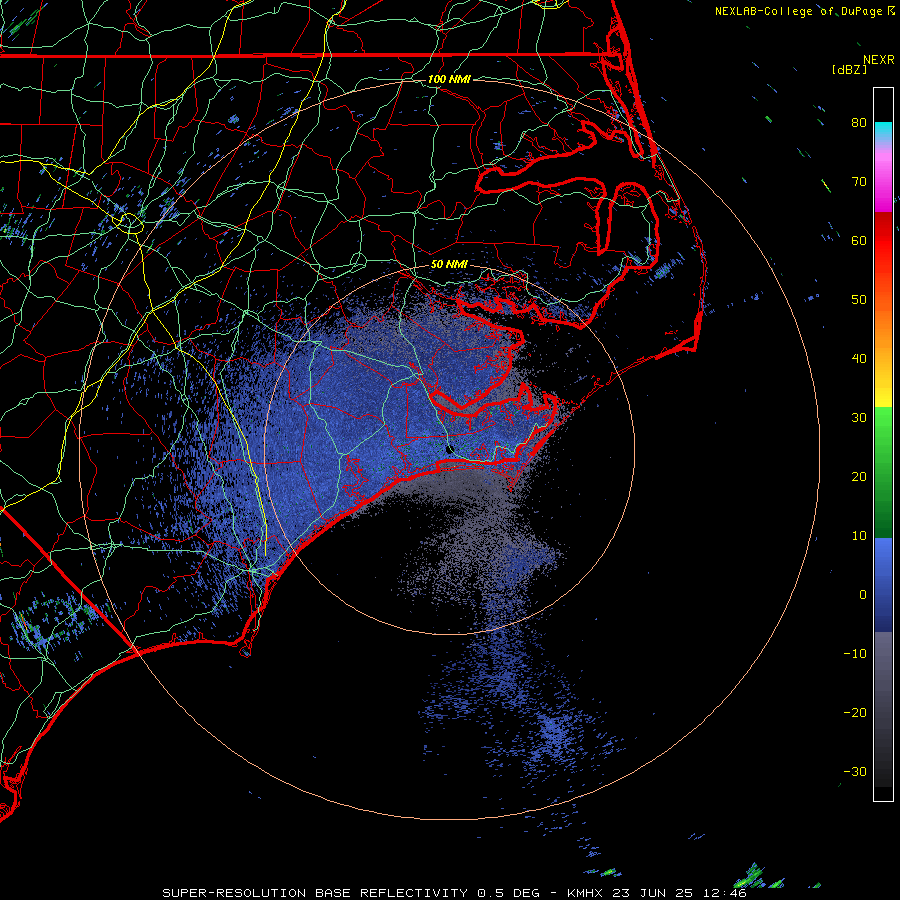Click the gray segment of the color bar
The width and height of the screenshot is (900, 900).
coord(883,683)
